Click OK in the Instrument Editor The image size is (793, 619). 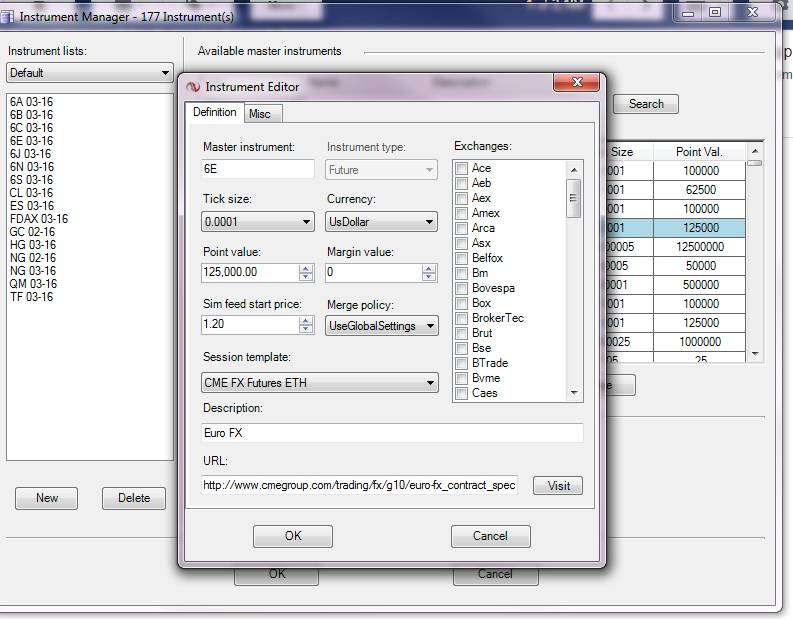293,536
